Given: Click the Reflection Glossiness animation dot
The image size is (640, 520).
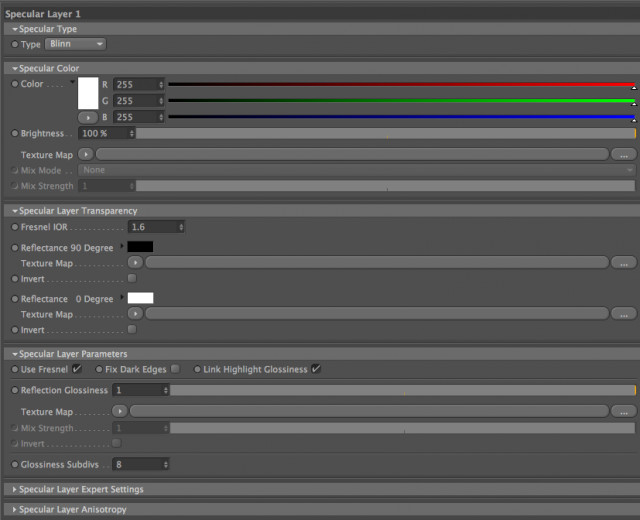Looking at the screenshot, I should (x=15, y=390).
